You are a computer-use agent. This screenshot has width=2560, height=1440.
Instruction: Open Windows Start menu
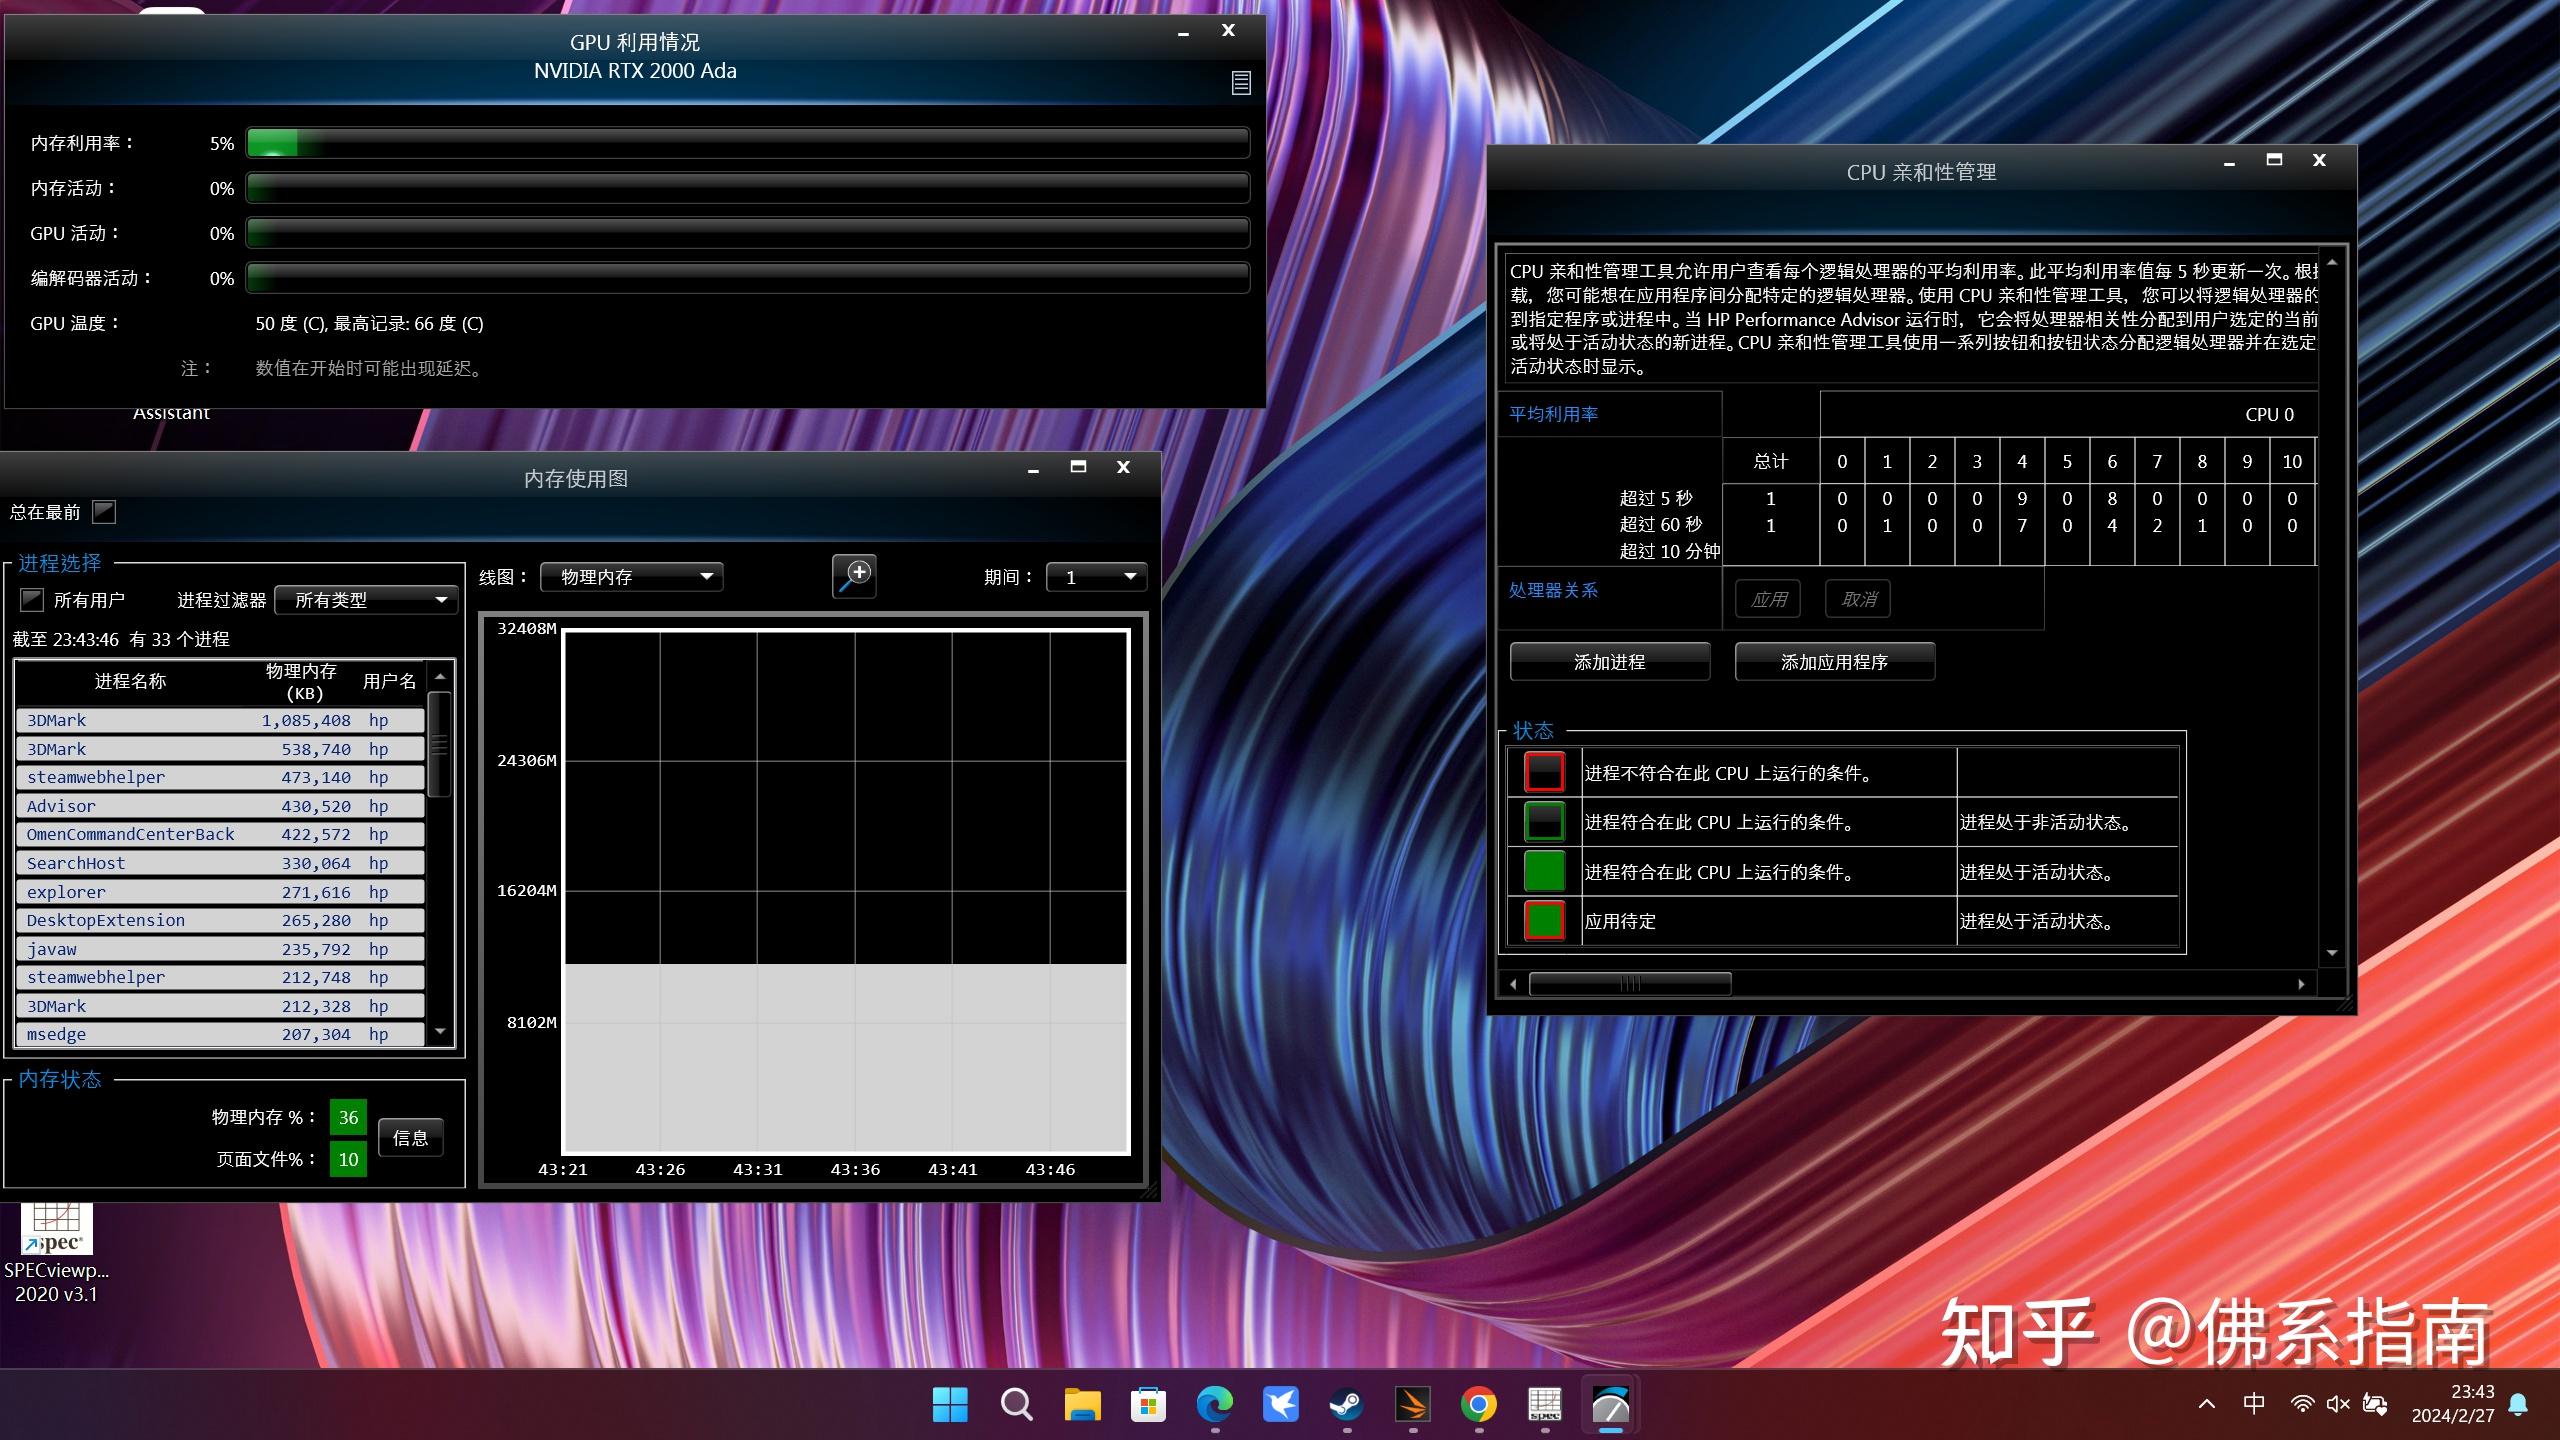pyautogui.click(x=950, y=1404)
